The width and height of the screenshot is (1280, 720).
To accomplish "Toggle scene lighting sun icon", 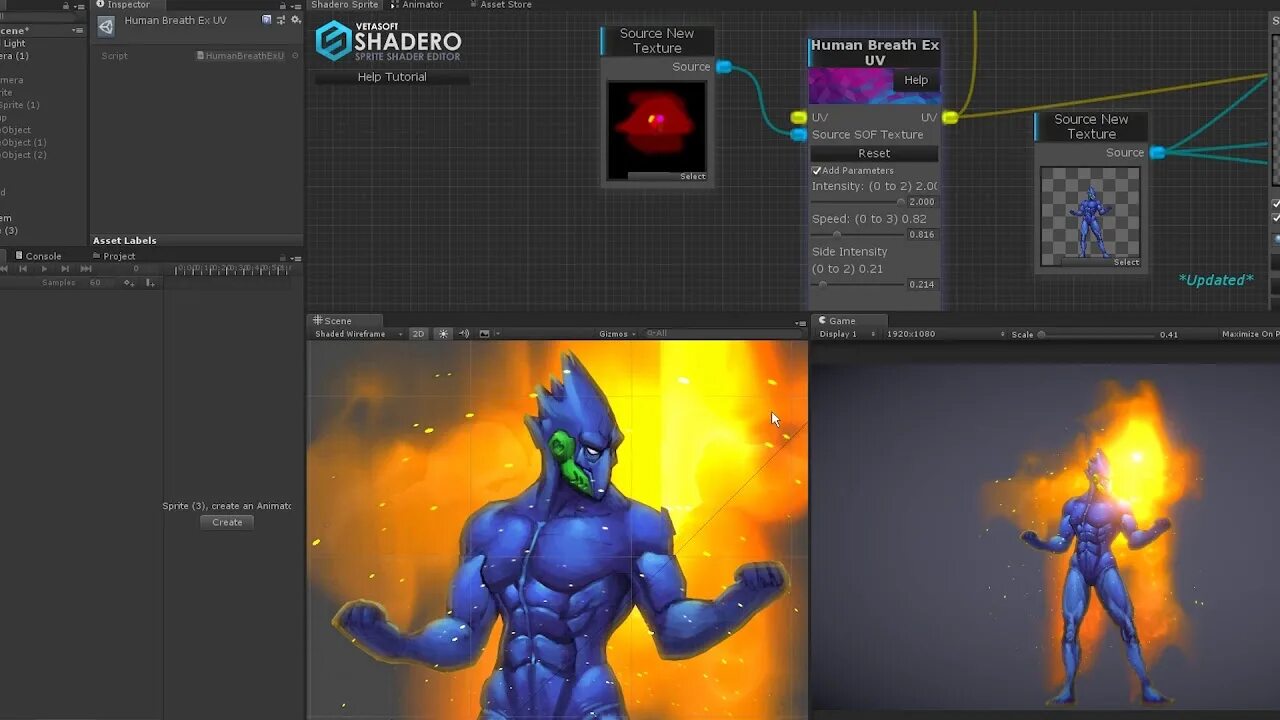I will [443, 334].
